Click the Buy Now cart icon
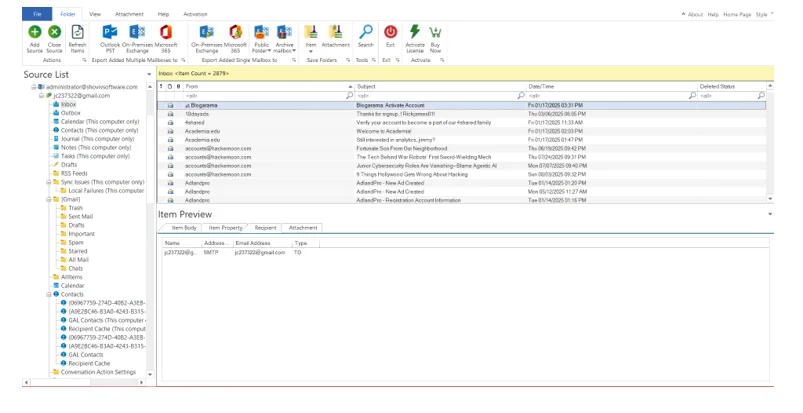 click(435, 32)
